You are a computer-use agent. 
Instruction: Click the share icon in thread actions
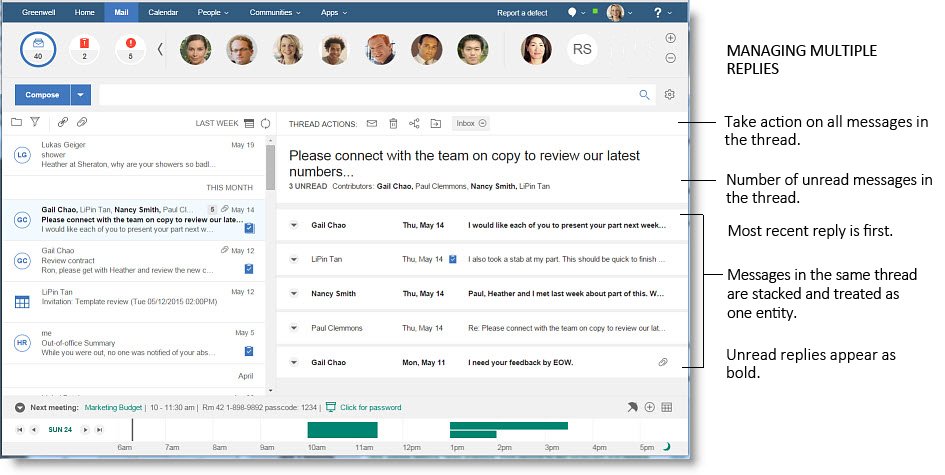pyautogui.click(x=414, y=124)
